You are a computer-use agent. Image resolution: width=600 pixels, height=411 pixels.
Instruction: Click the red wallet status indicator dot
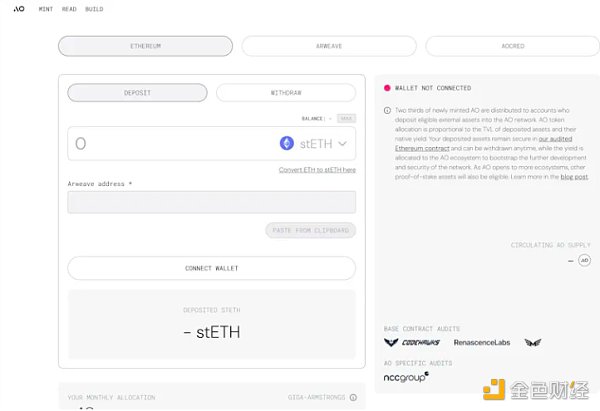coord(387,88)
